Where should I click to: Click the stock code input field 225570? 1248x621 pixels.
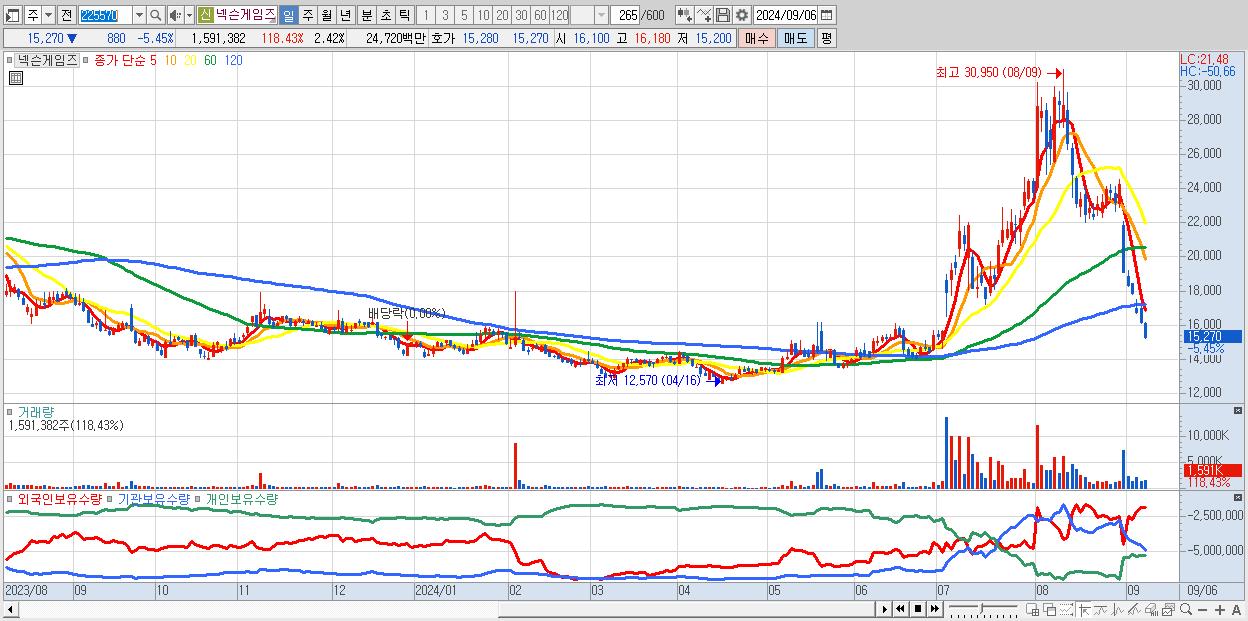[104, 15]
